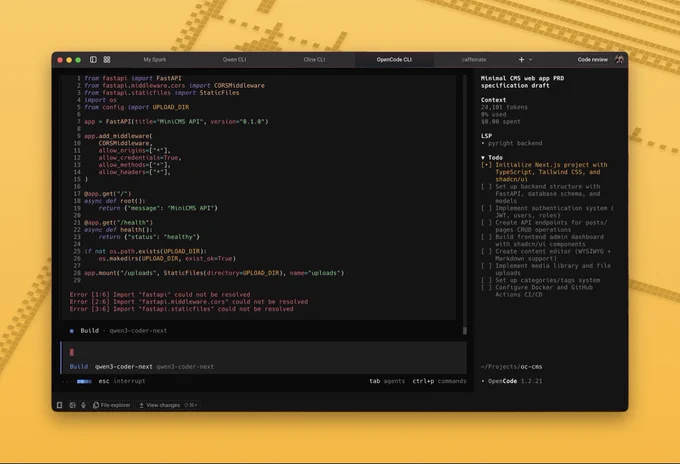The image size is (680, 464).
Task: Click the View changes button
Action: 168,405
